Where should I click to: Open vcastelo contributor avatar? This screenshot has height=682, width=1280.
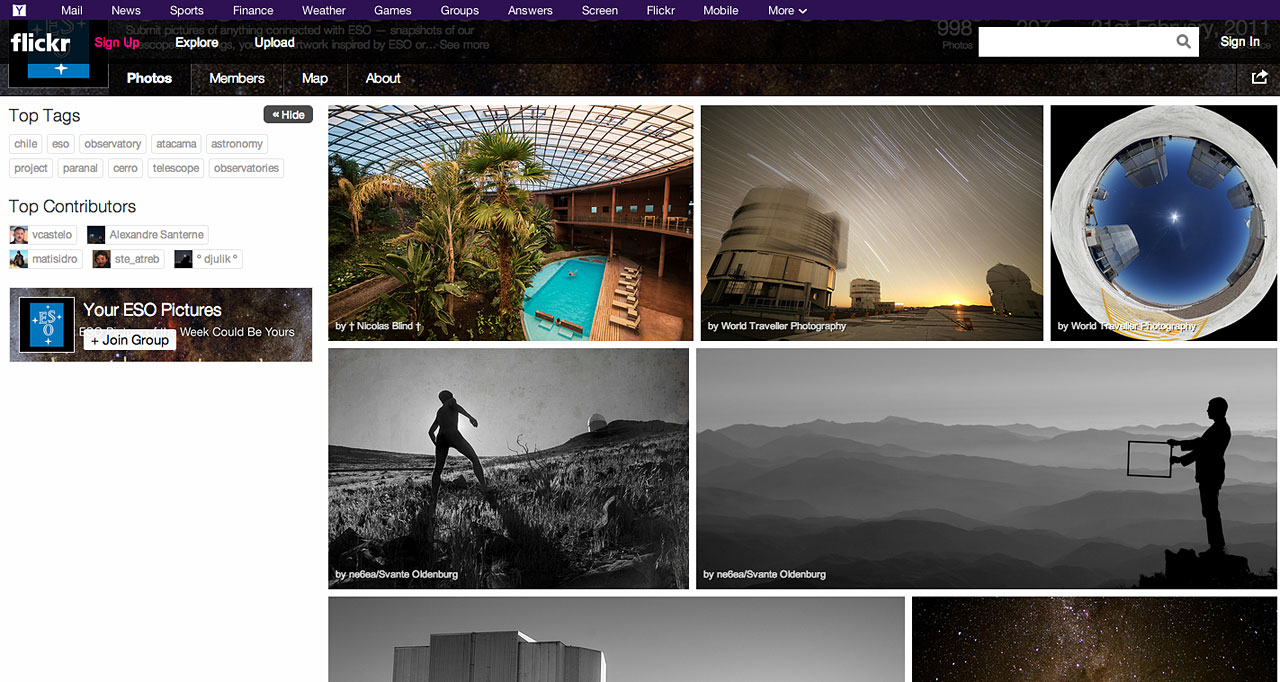(x=18, y=235)
